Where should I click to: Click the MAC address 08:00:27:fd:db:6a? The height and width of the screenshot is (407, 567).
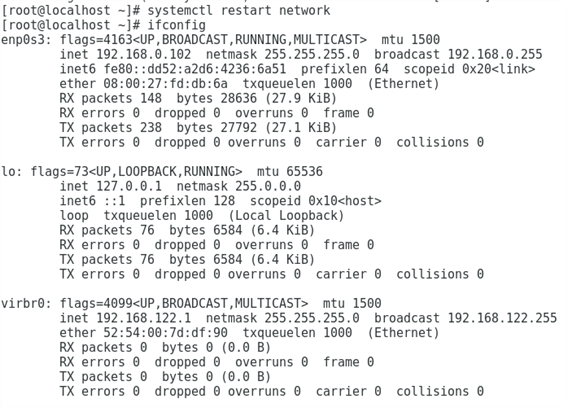166,83
